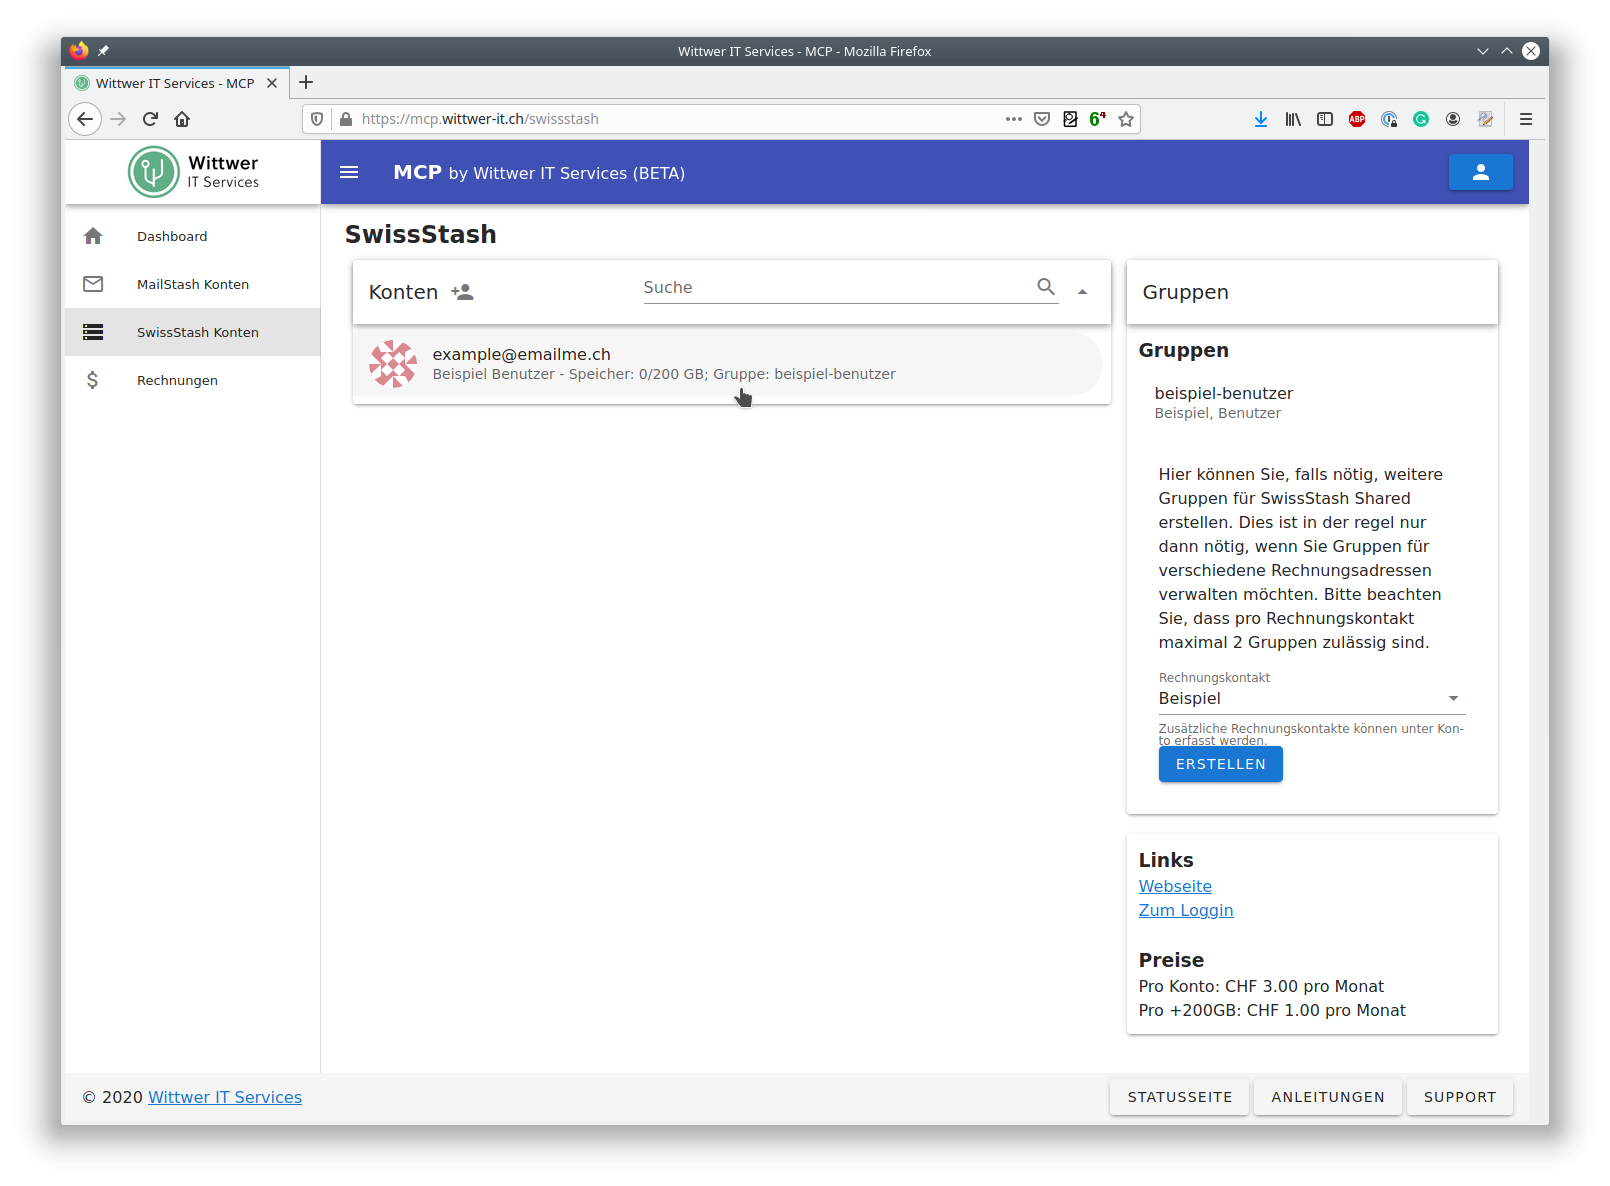Open the example@emailme.ch account row

(728, 364)
